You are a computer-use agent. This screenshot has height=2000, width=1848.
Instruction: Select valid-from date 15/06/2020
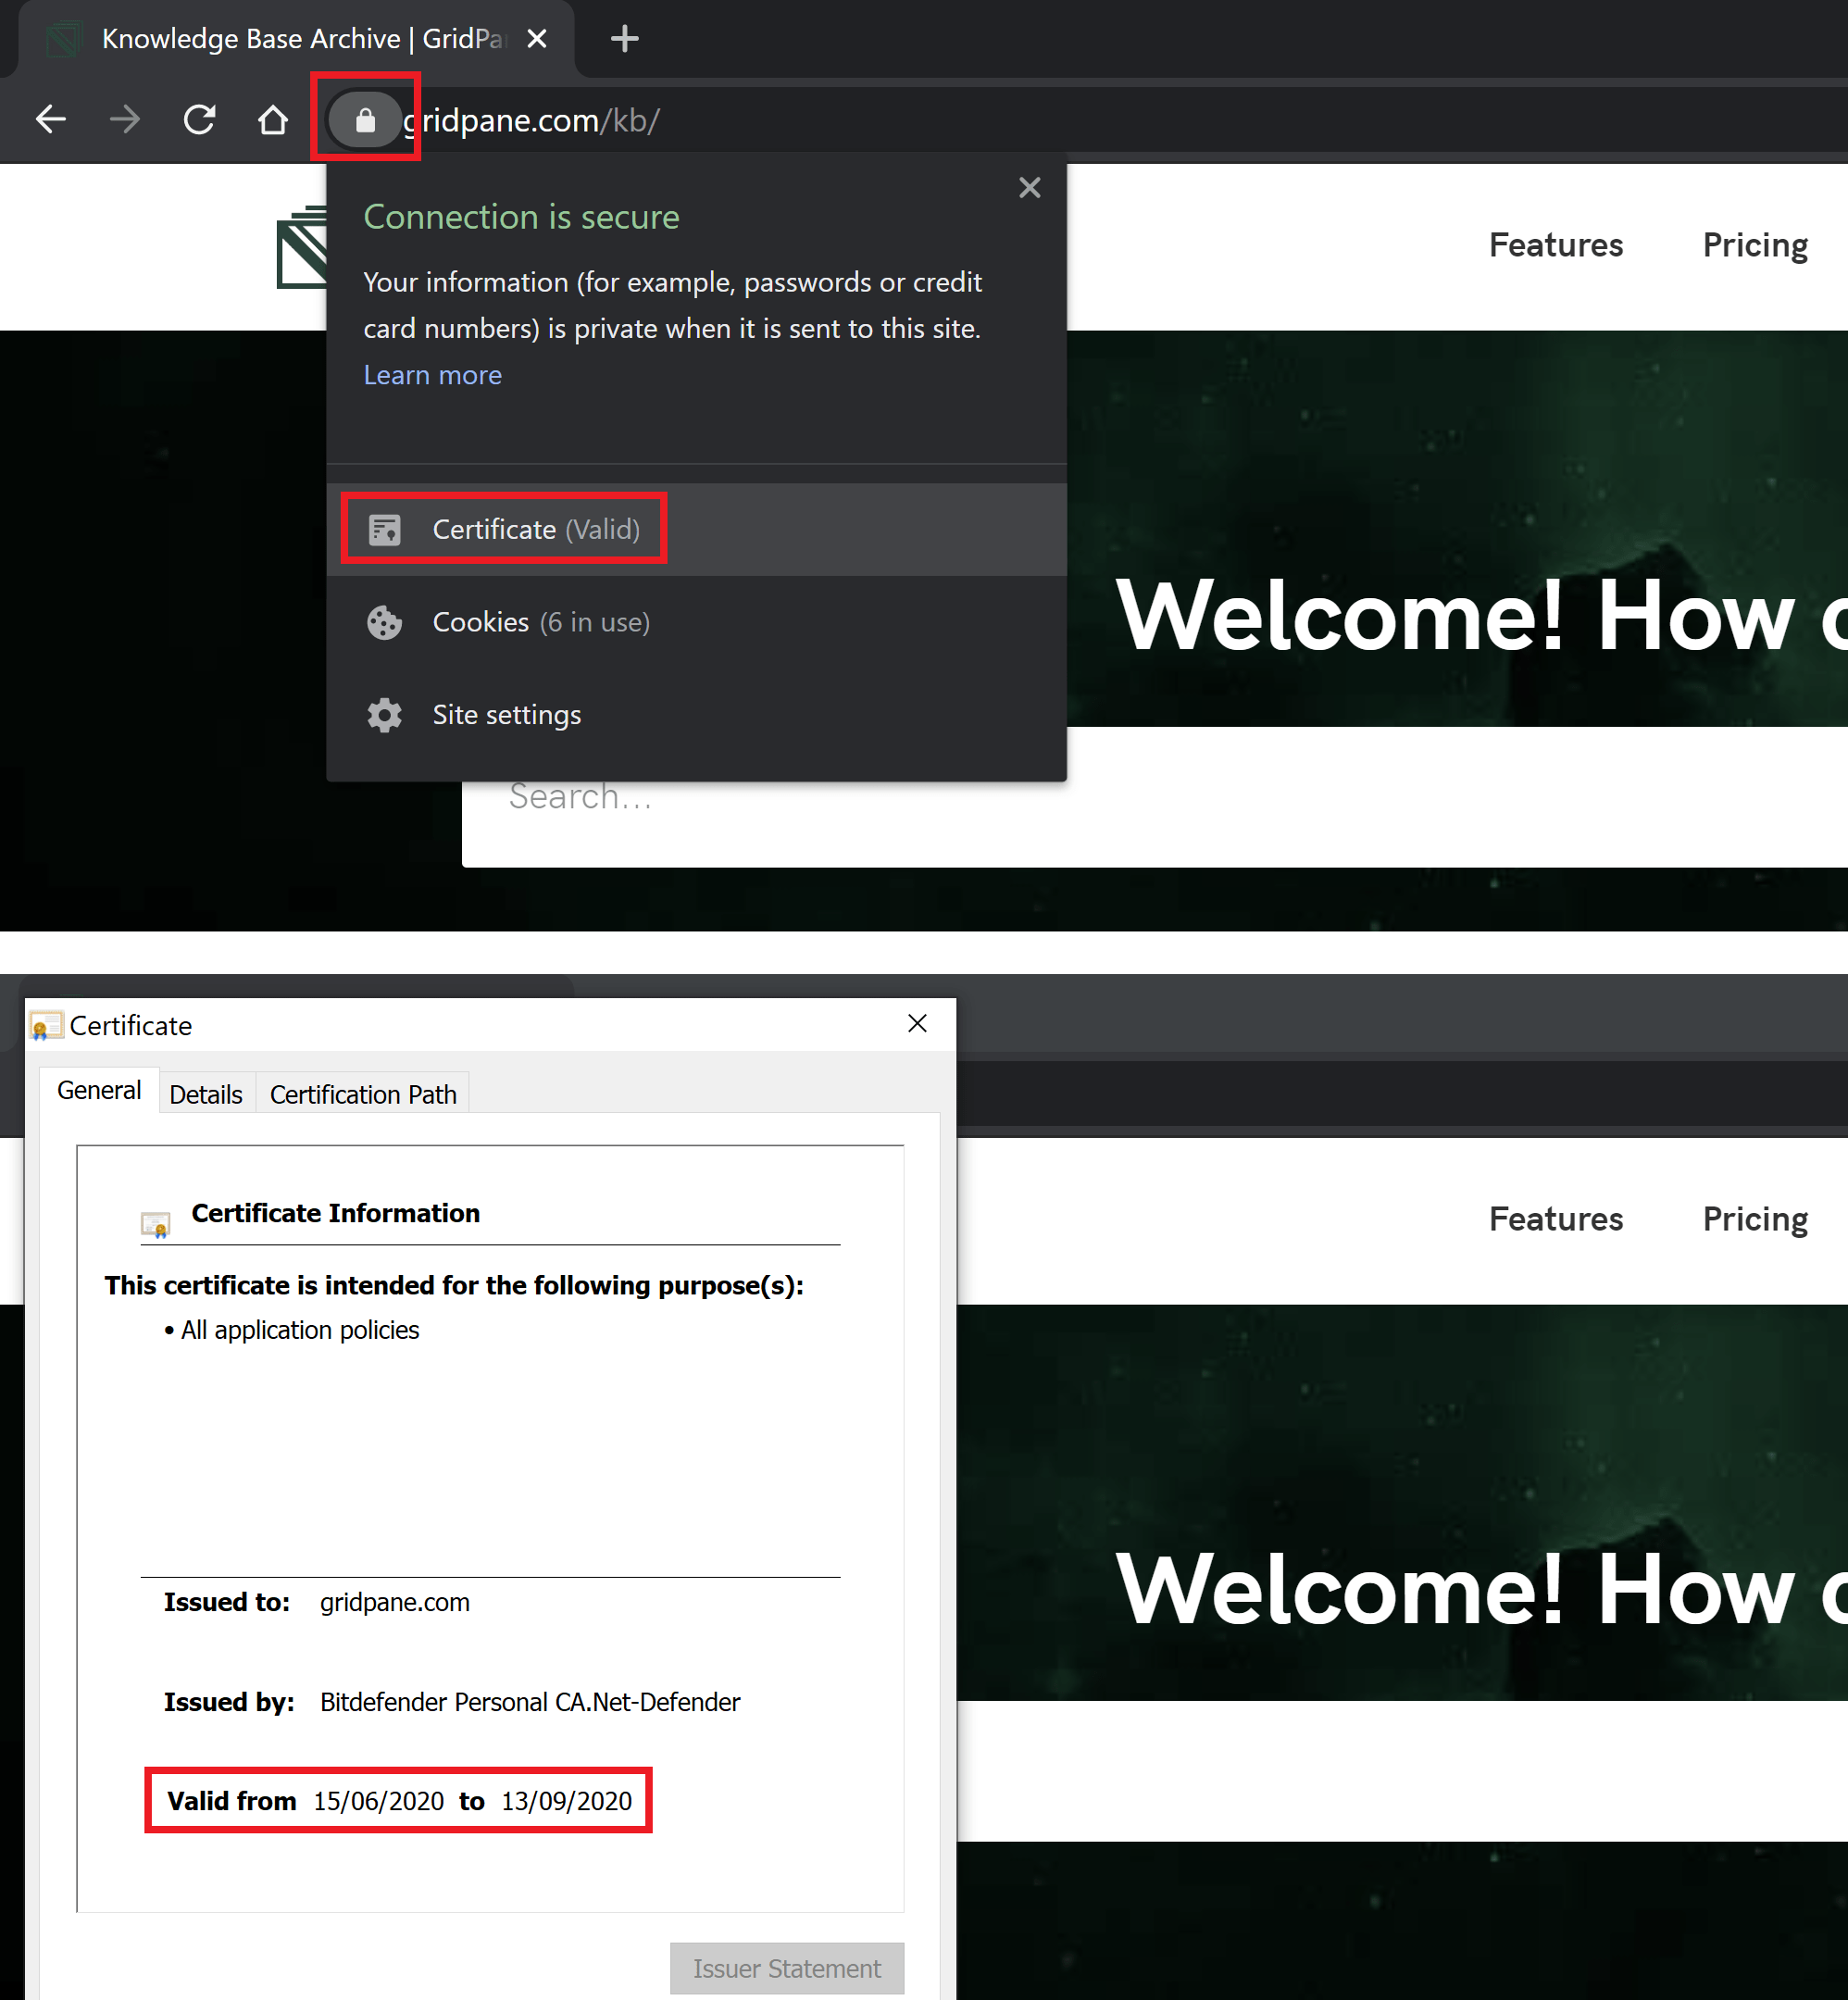click(378, 1801)
